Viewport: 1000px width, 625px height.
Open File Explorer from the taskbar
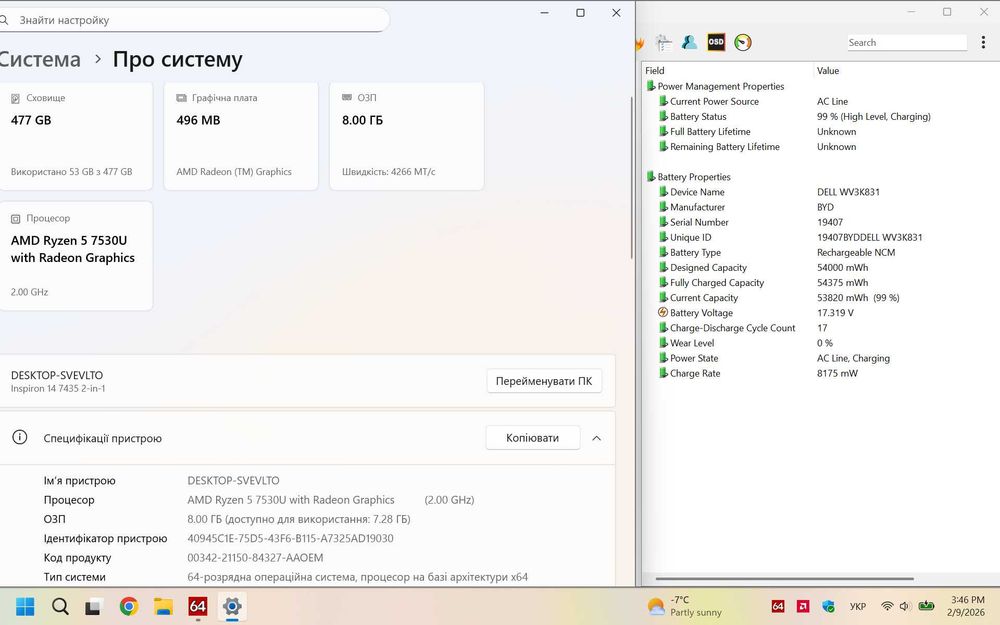(x=163, y=606)
